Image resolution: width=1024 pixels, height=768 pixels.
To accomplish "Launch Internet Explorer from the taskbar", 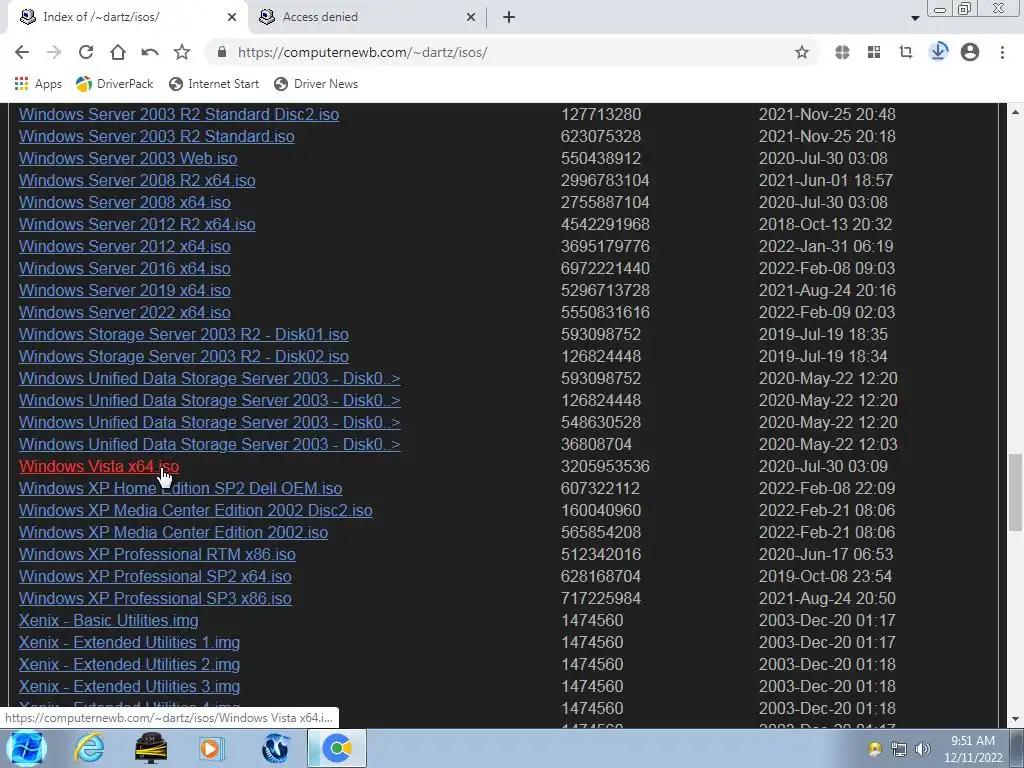I will [88, 748].
